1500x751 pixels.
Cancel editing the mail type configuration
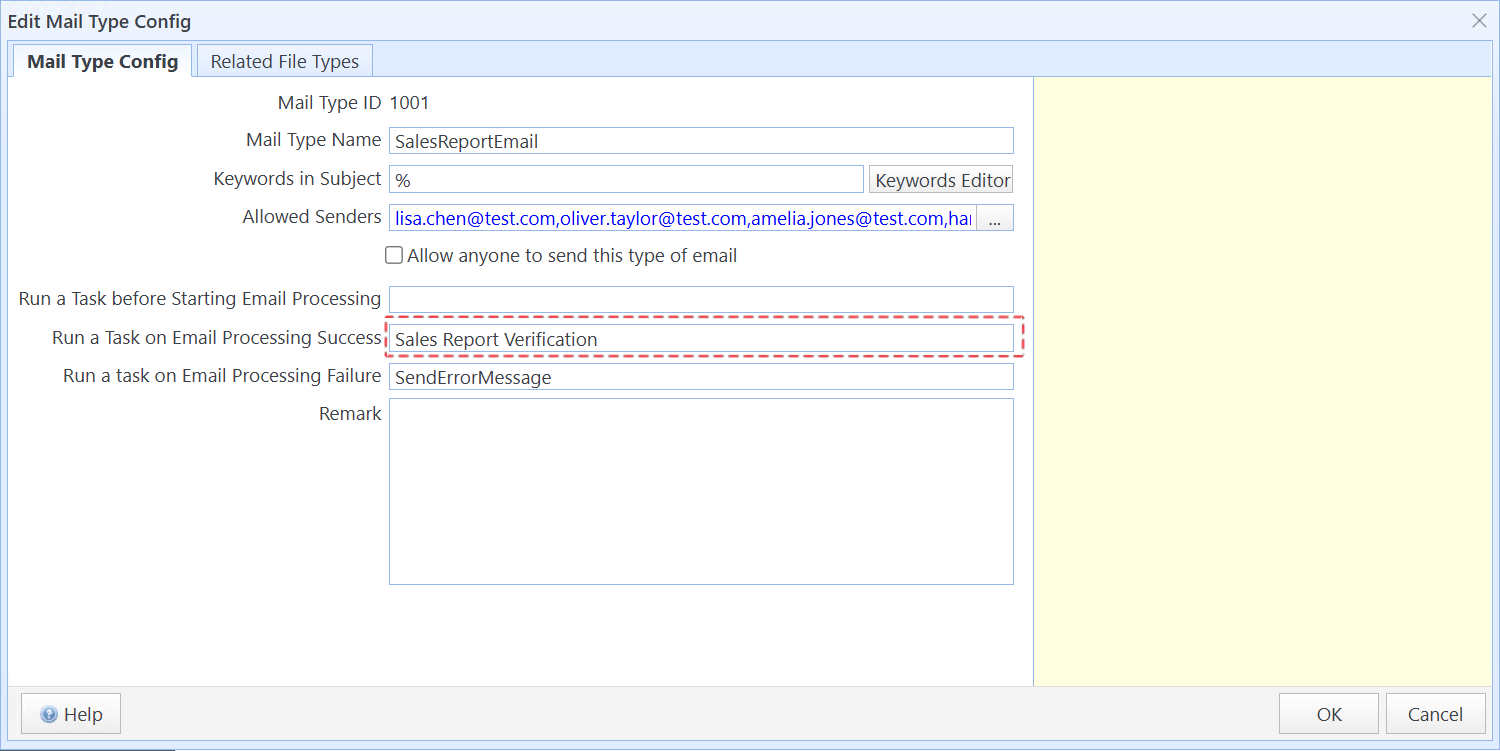pos(1435,713)
